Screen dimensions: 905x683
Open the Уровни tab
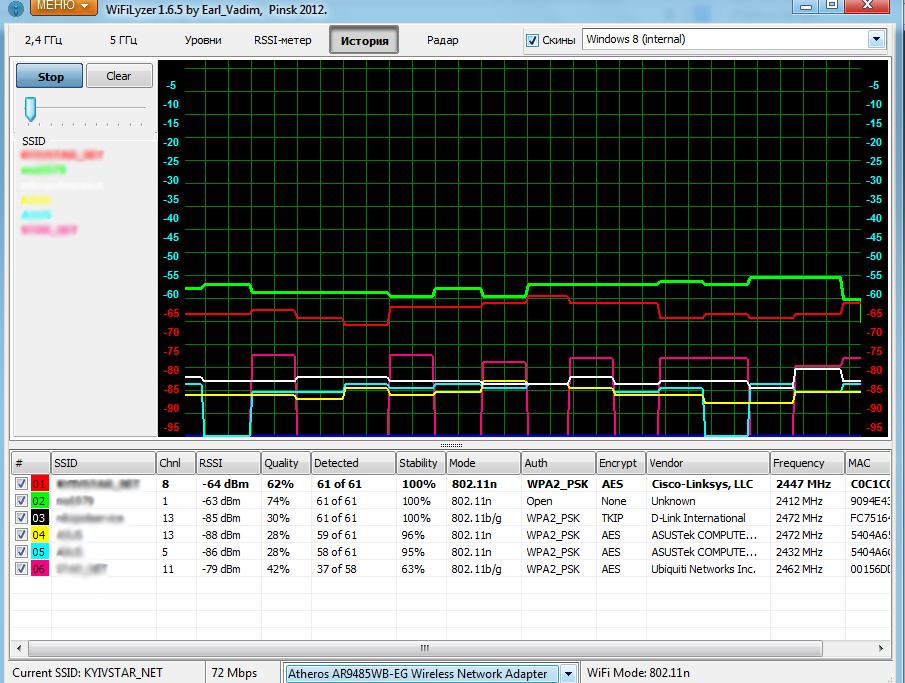203,40
